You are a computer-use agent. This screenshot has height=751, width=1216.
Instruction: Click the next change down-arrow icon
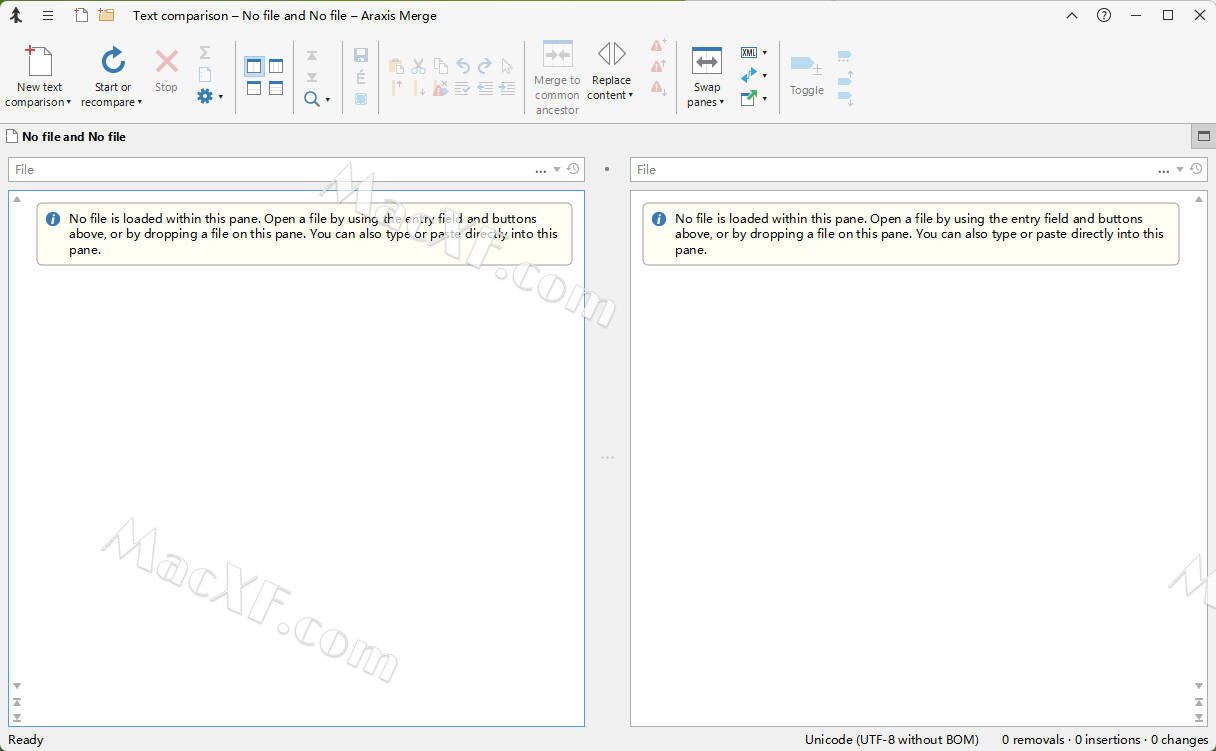click(x=312, y=77)
